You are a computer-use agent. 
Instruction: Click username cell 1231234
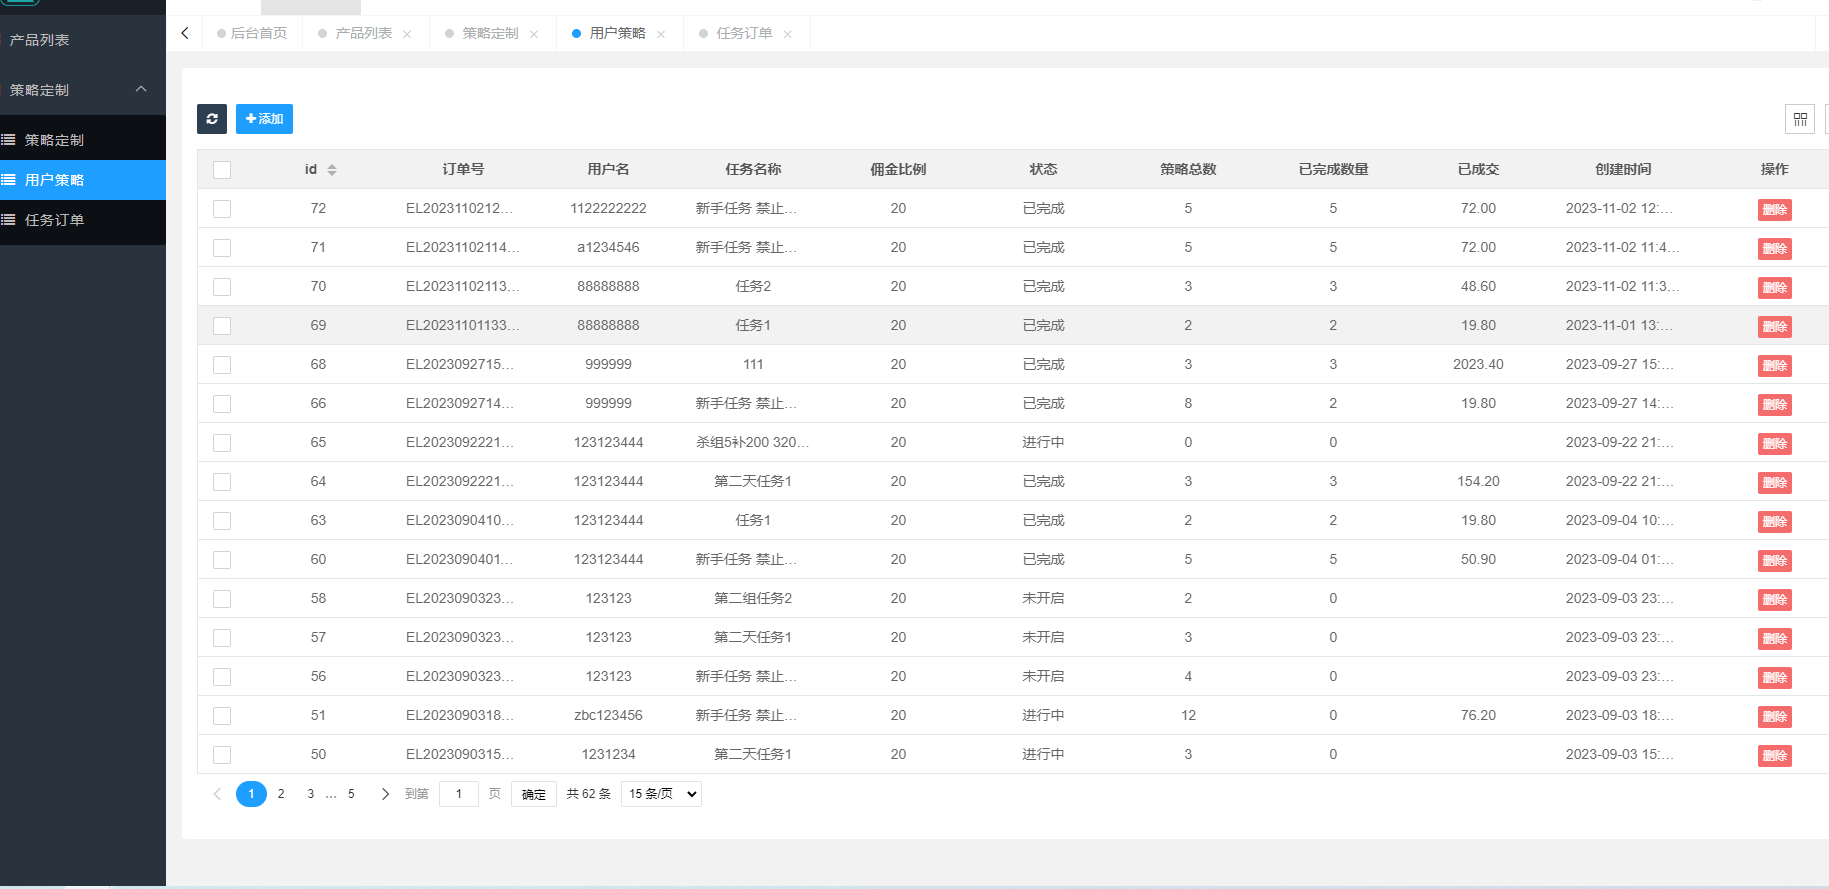point(608,754)
